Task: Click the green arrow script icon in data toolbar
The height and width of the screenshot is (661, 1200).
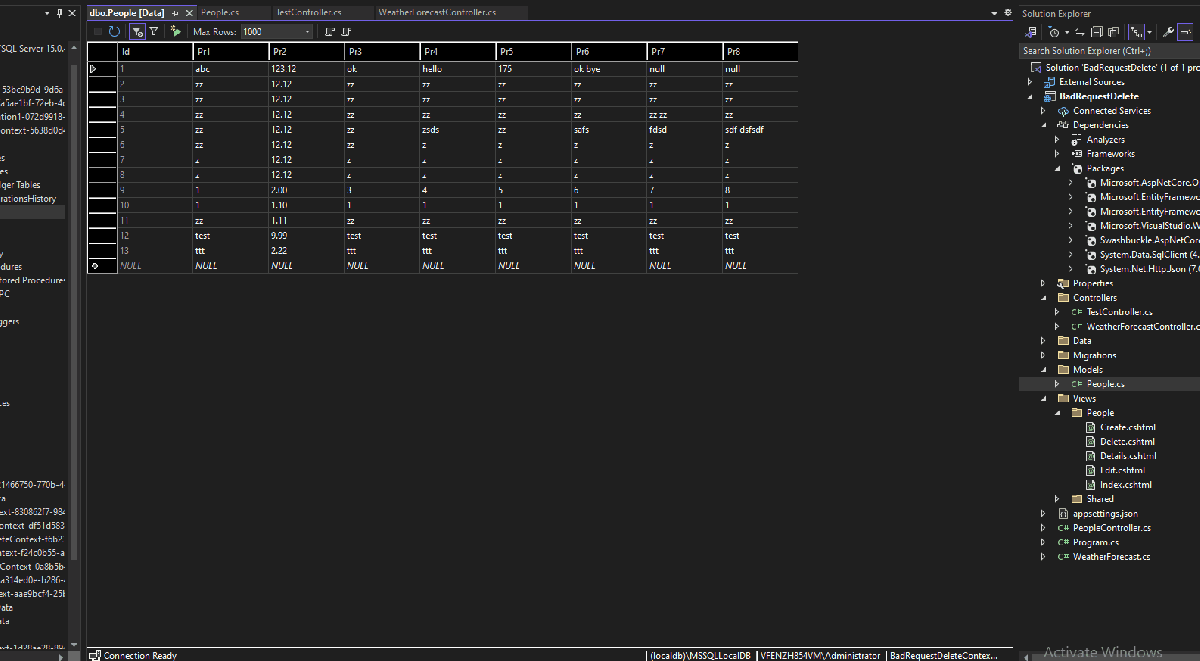Action: coord(175,32)
